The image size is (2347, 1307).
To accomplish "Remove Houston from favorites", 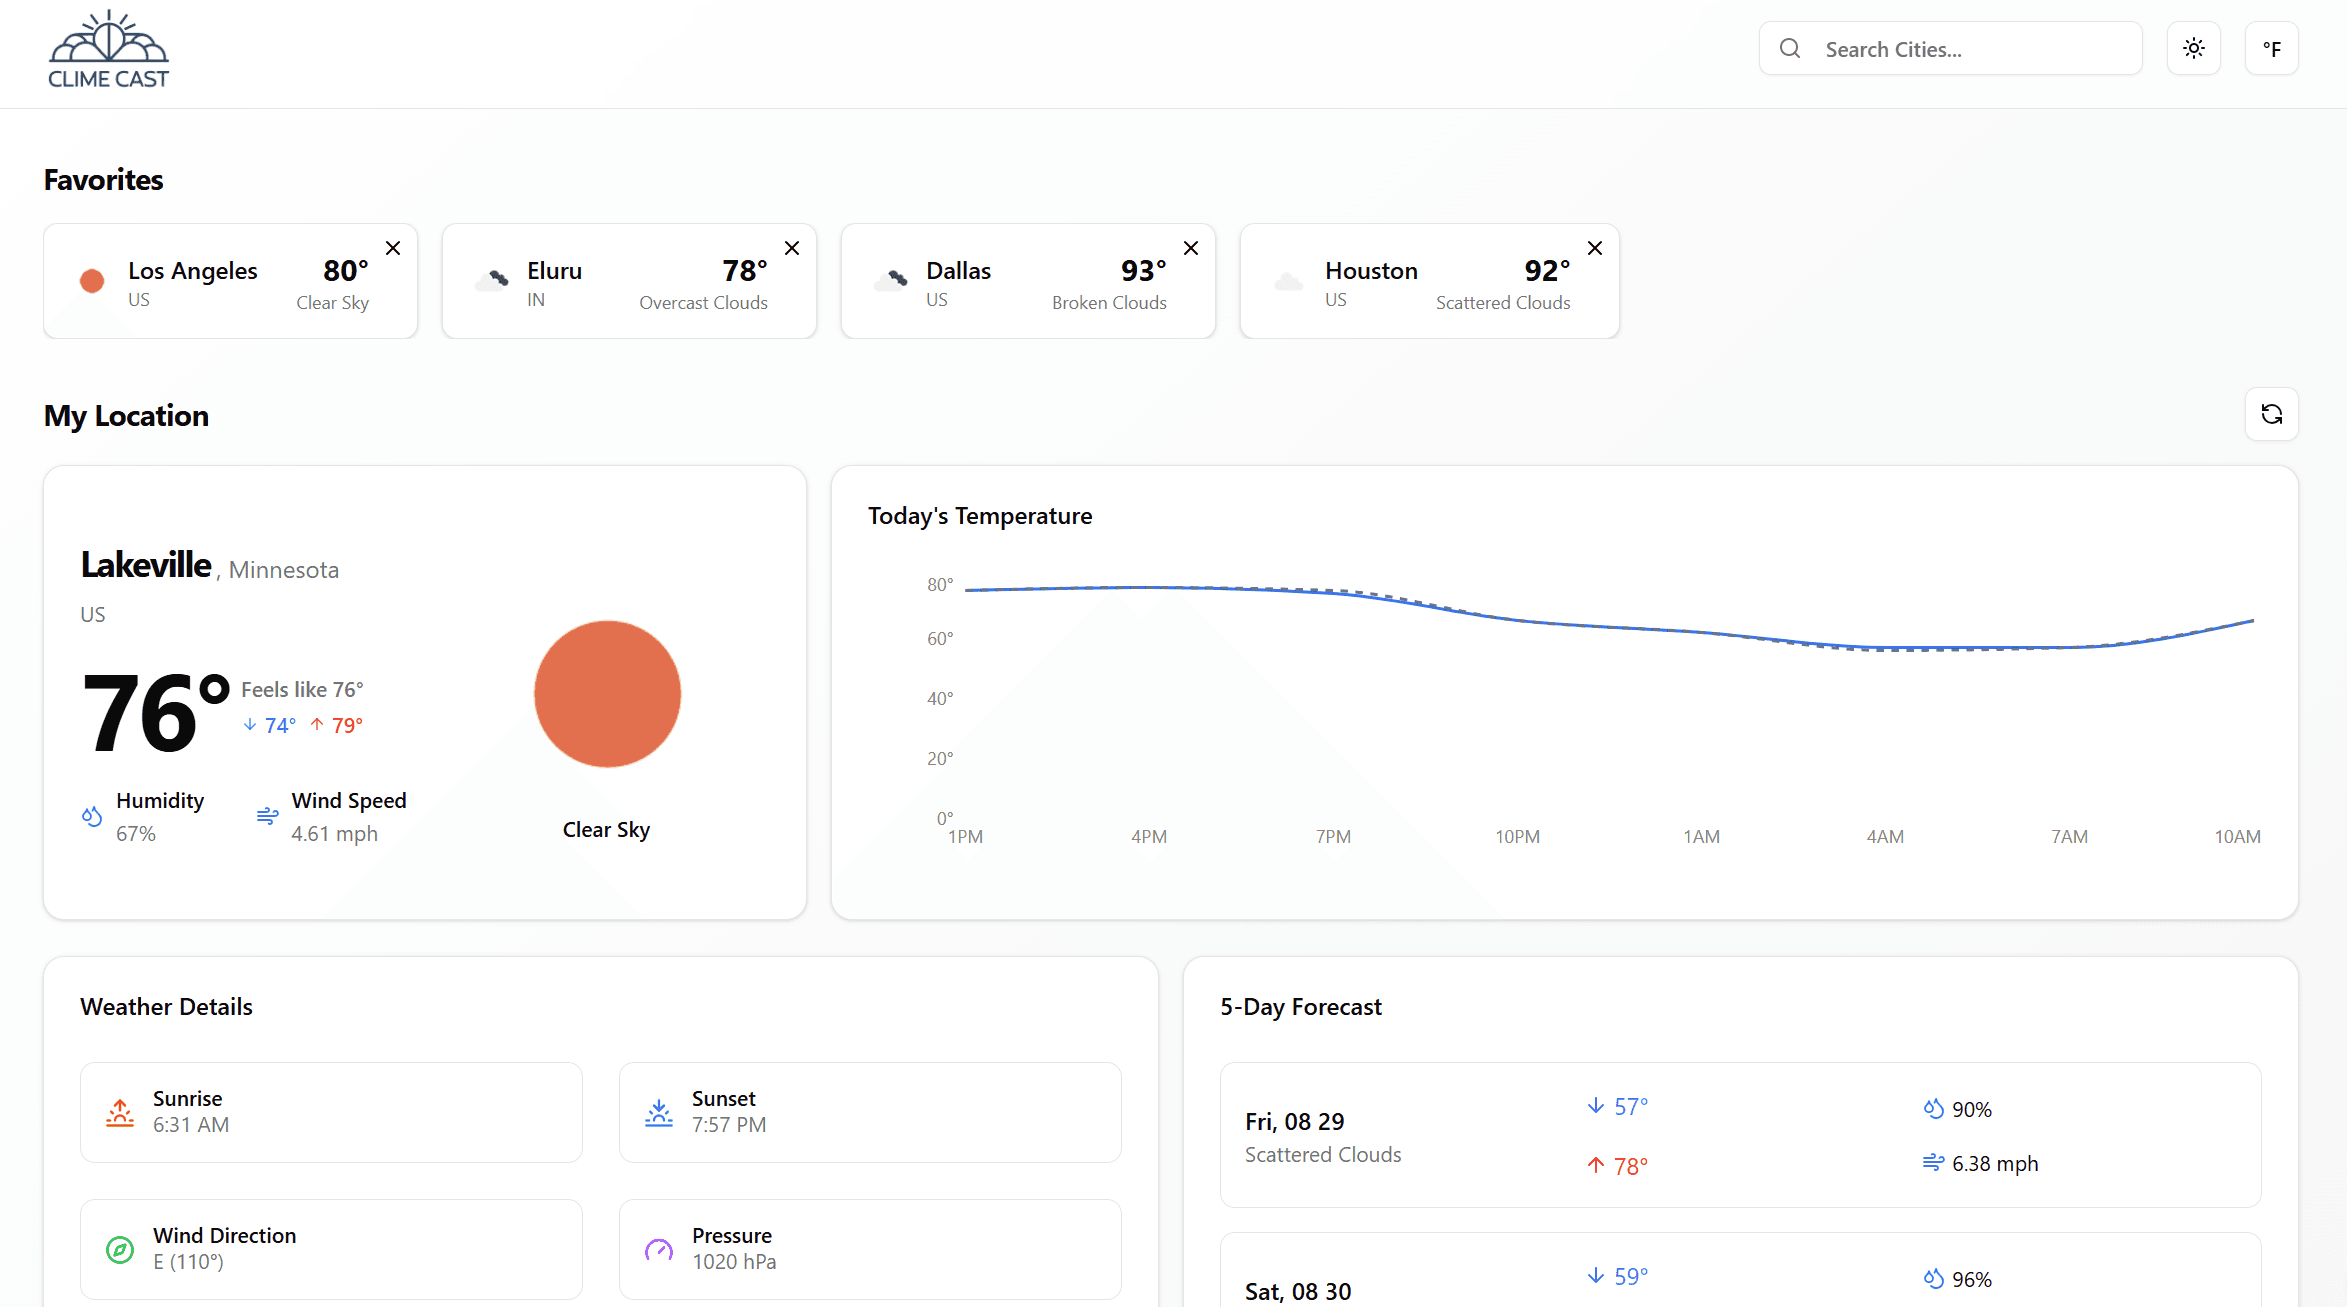I will 1594,248.
